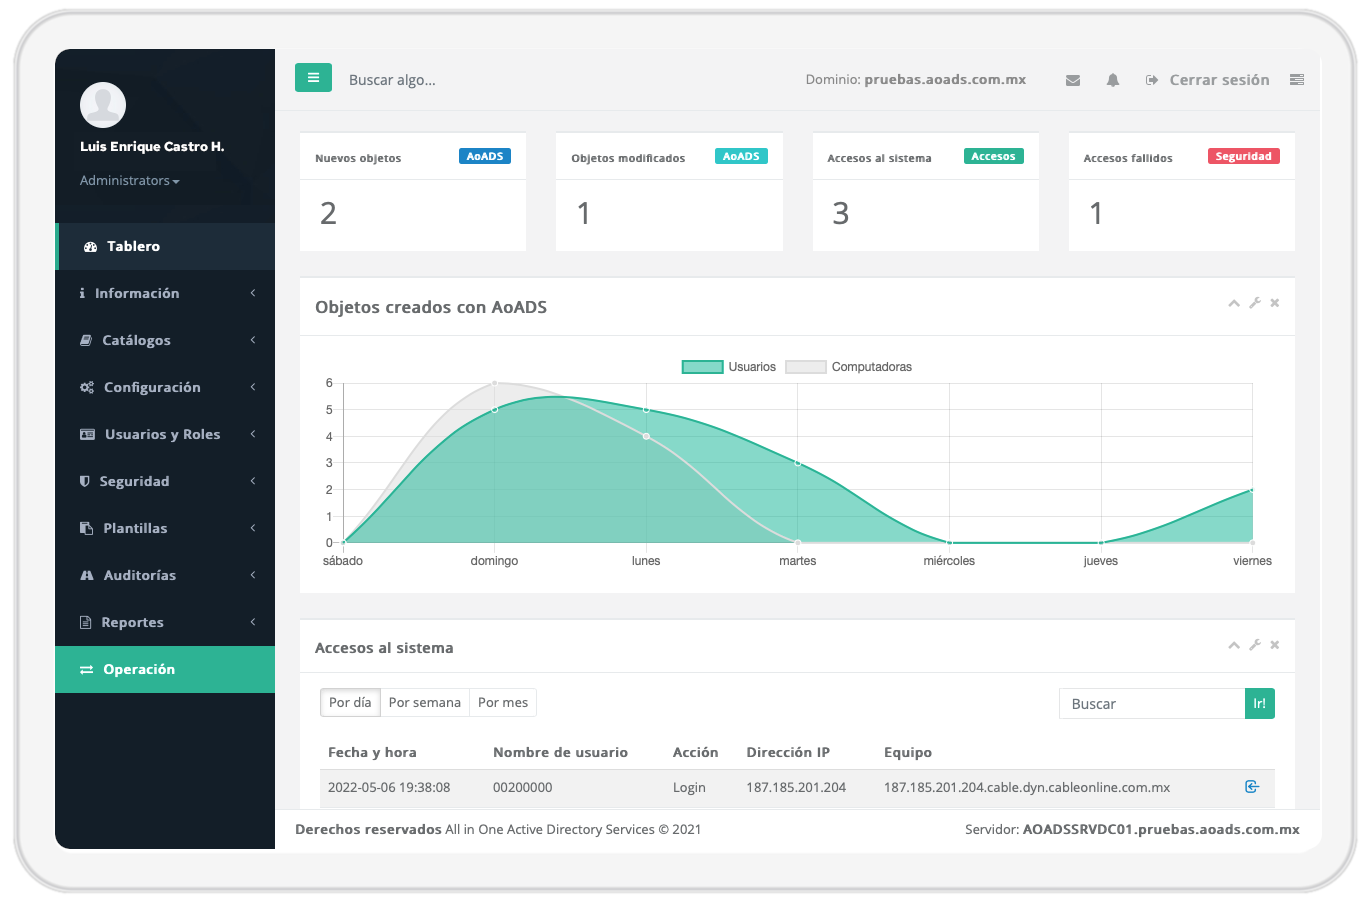The width and height of the screenshot is (1370, 902).
Task: Open right sidebar tasks icon
Action: point(1297,80)
